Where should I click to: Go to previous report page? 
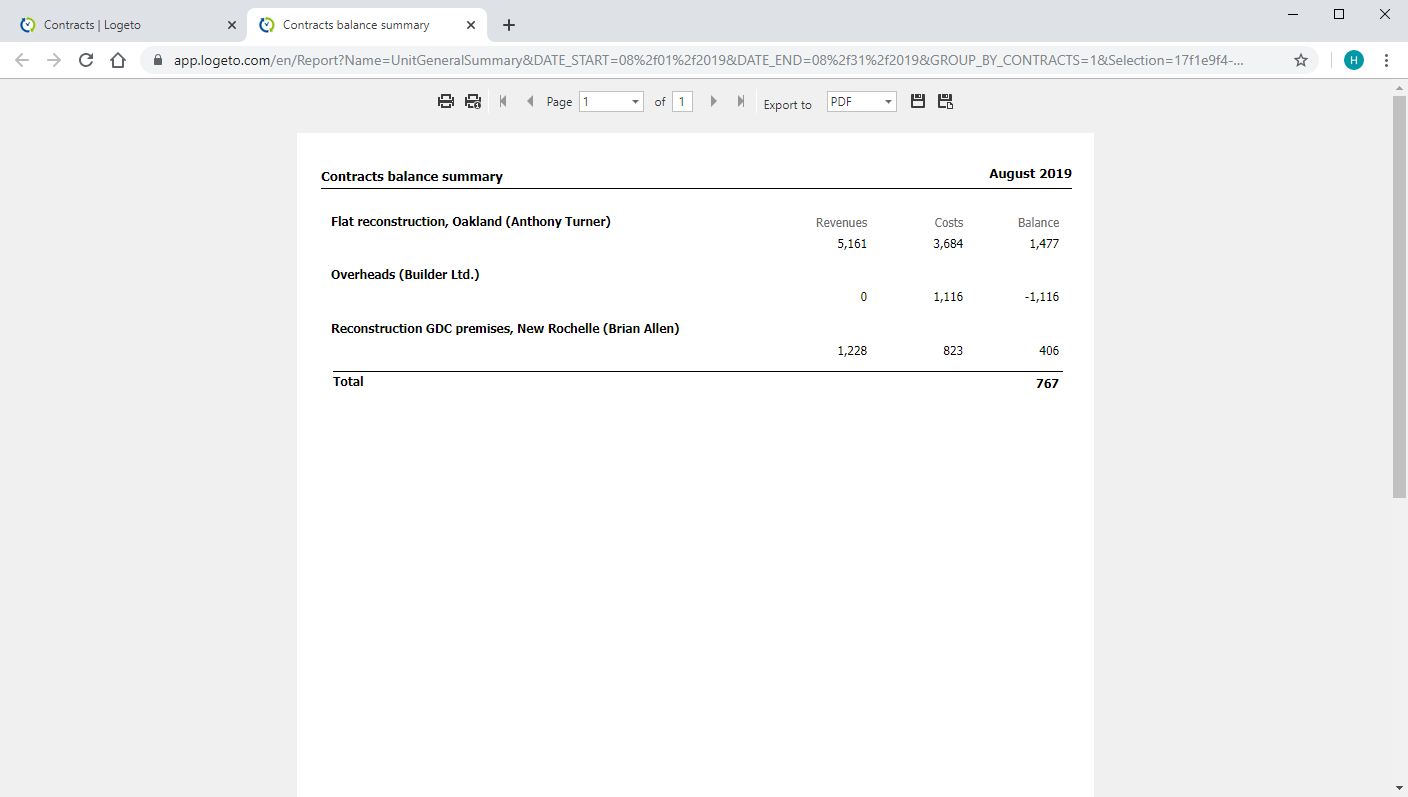[530, 101]
